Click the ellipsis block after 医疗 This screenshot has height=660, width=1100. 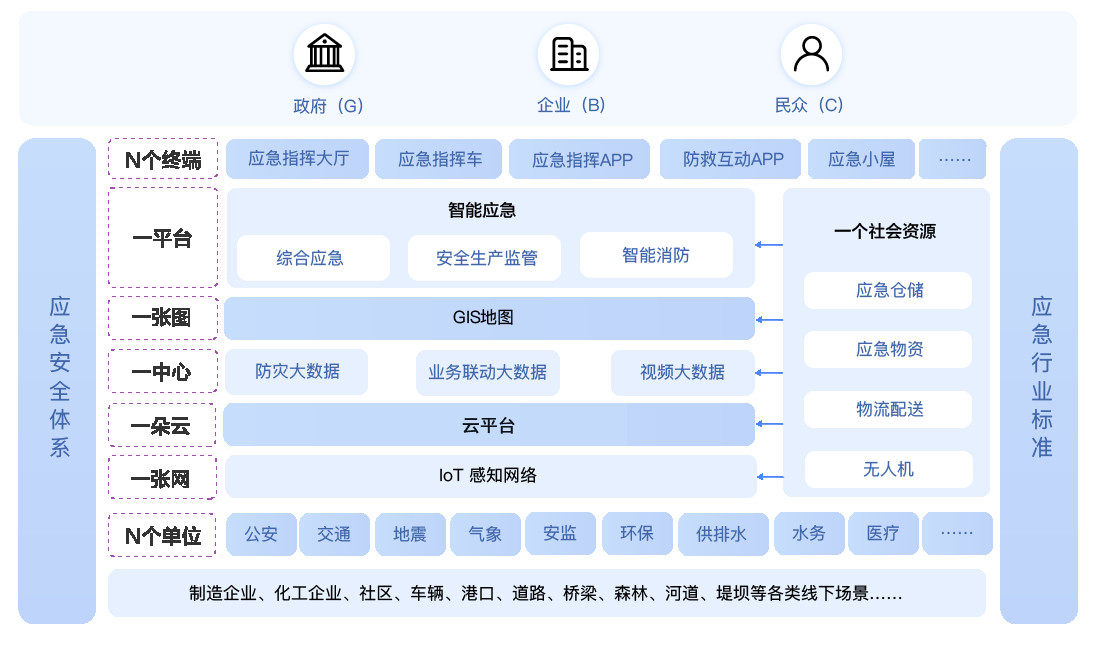pyautogui.click(x=958, y=533)
